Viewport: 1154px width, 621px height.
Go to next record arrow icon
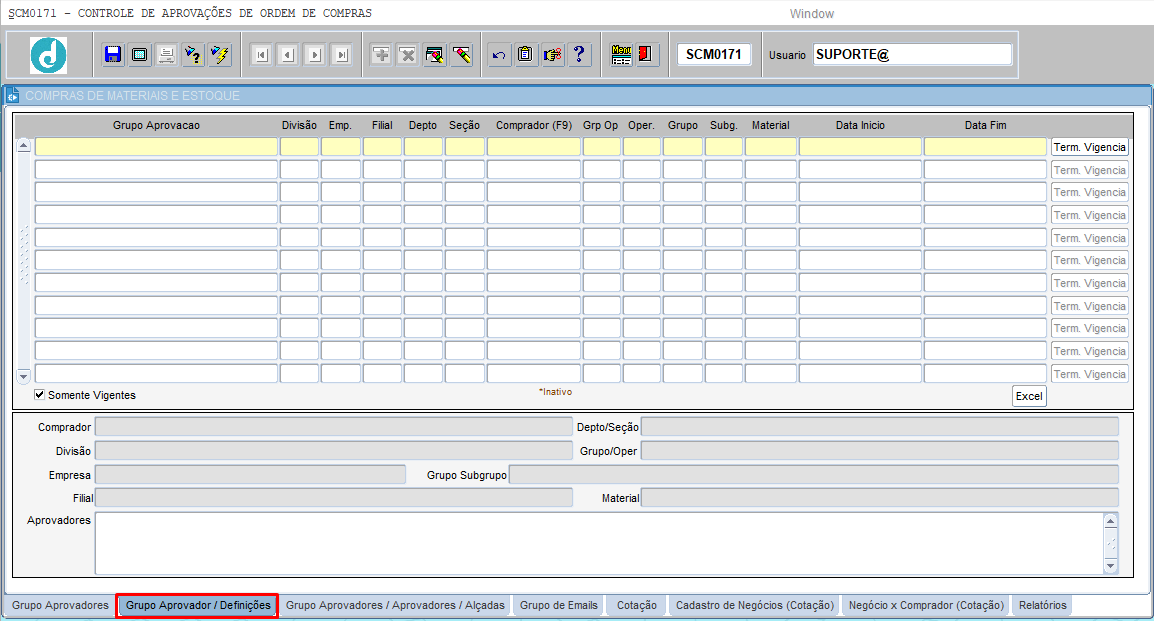[x=315, y=54]
